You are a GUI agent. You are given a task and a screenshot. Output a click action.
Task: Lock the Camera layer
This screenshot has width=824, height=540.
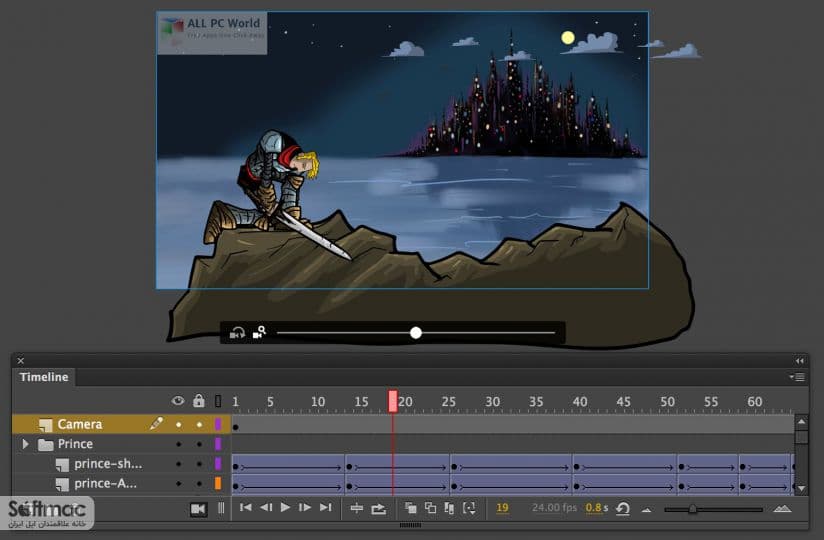[x=199, y=424]
